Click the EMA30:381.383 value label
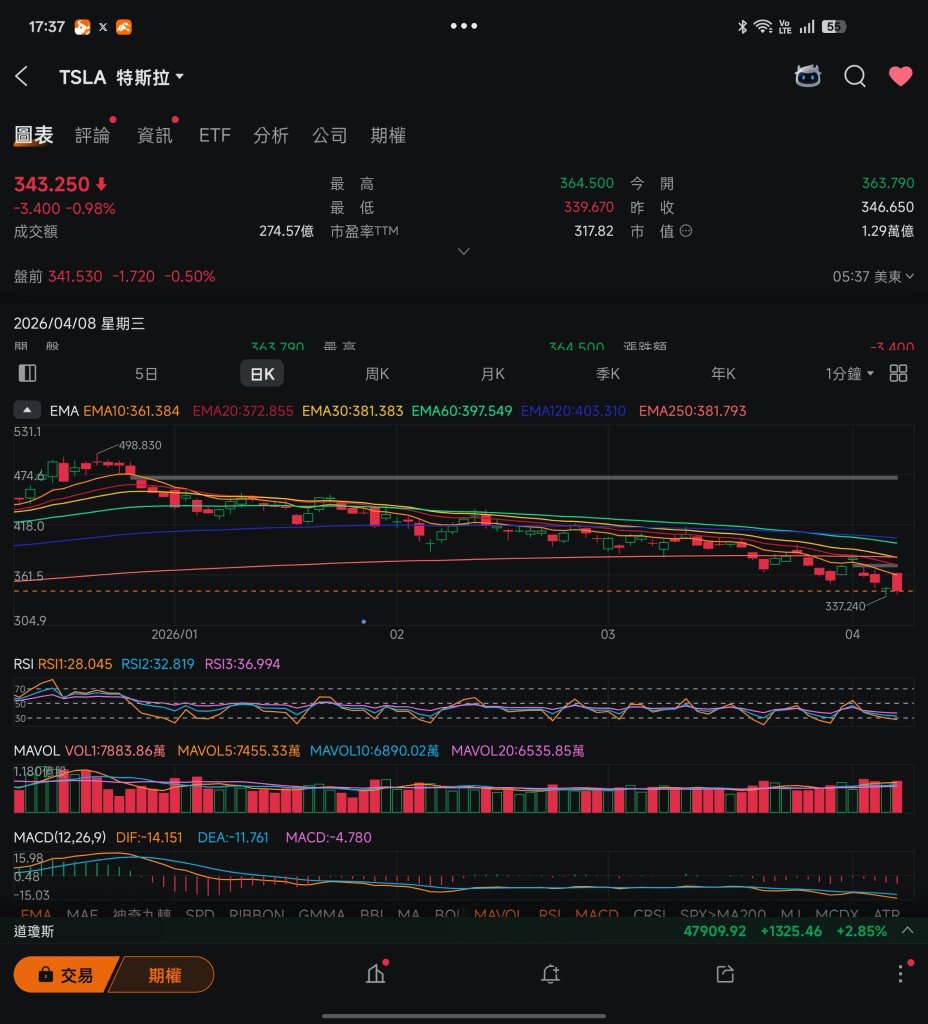This screenshot has height=1024, width=928. (353, 411)
